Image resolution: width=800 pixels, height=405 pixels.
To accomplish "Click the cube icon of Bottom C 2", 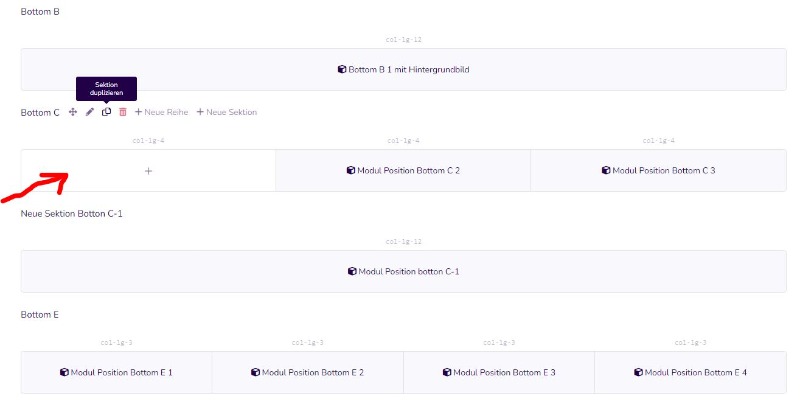I will [351, 170].
